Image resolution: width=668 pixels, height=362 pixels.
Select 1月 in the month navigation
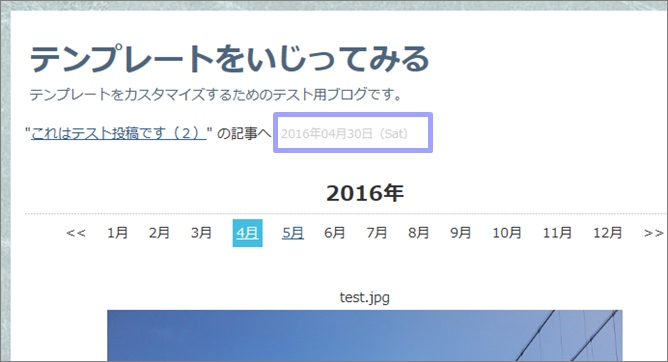[x=117, y=233]
